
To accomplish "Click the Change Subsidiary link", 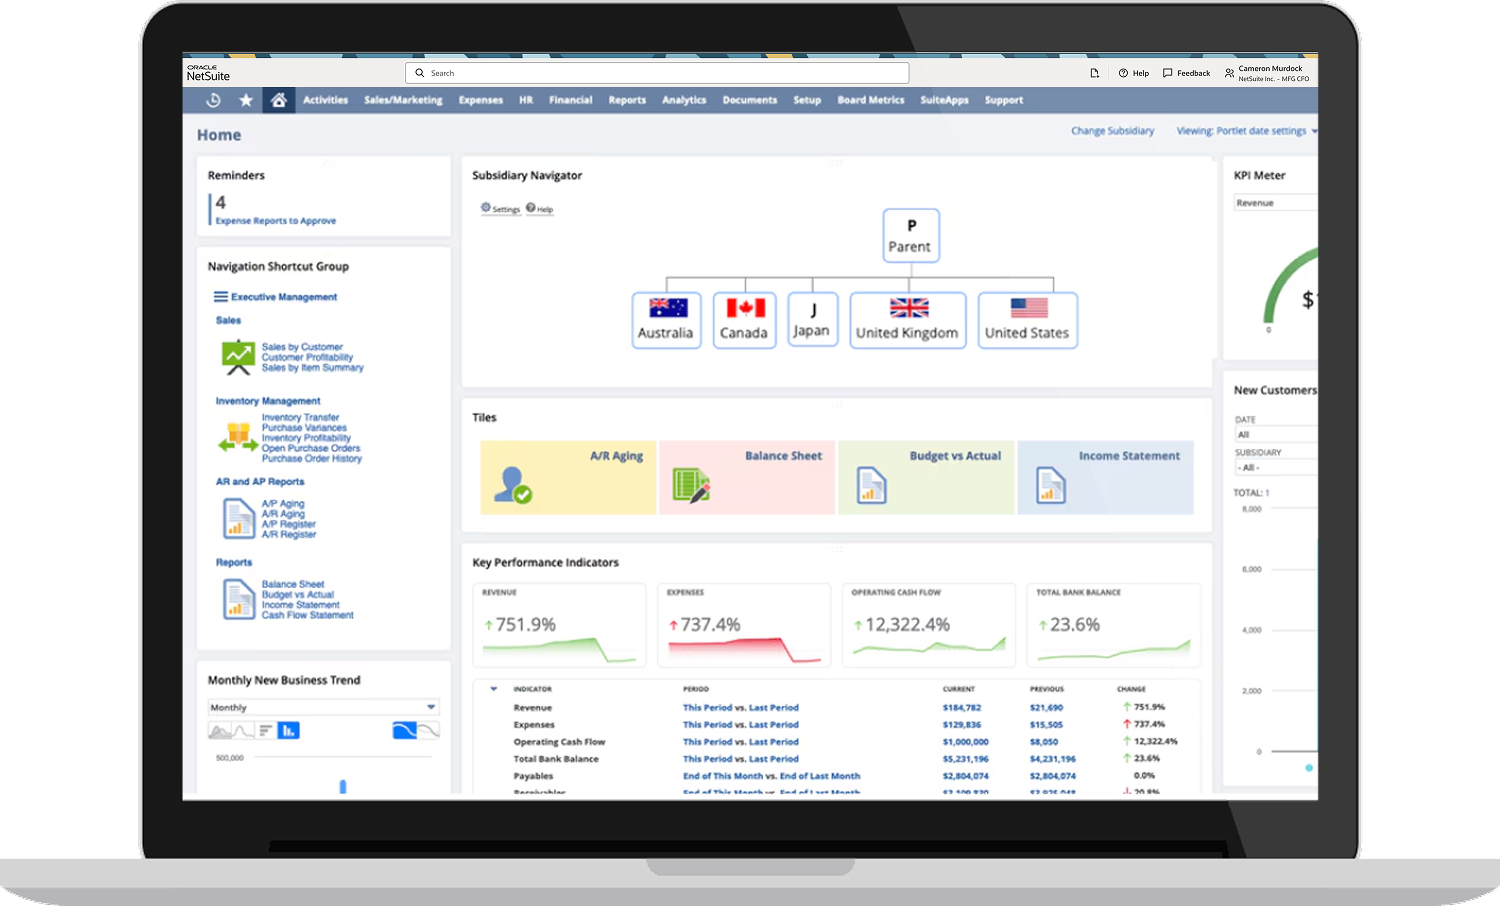I will 1113,131.
